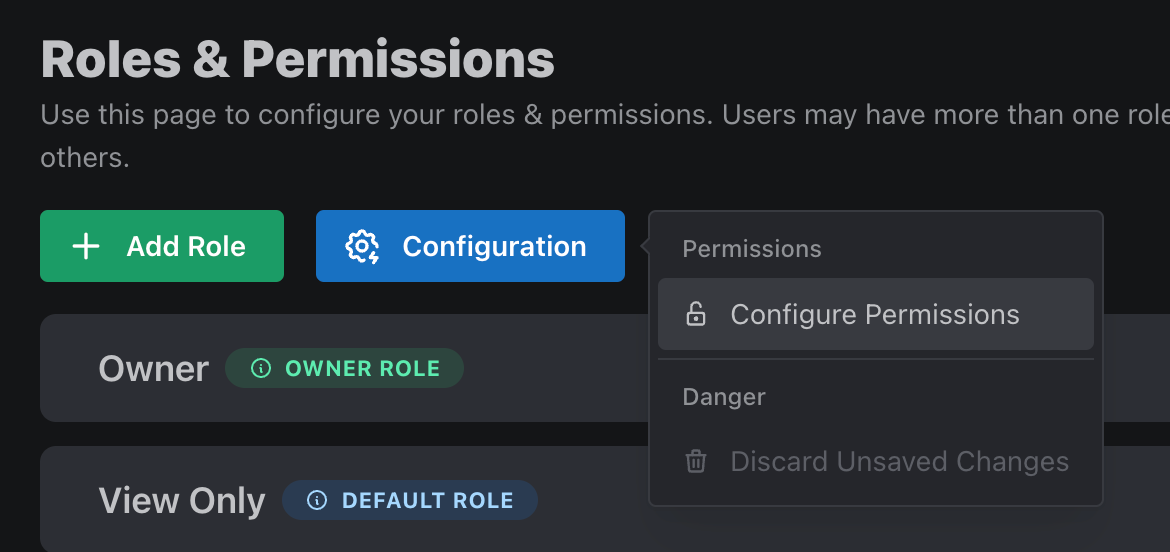Screen dimensions: 1170x552
Task: Click the trash can icon under Danger
Action: 695,461
